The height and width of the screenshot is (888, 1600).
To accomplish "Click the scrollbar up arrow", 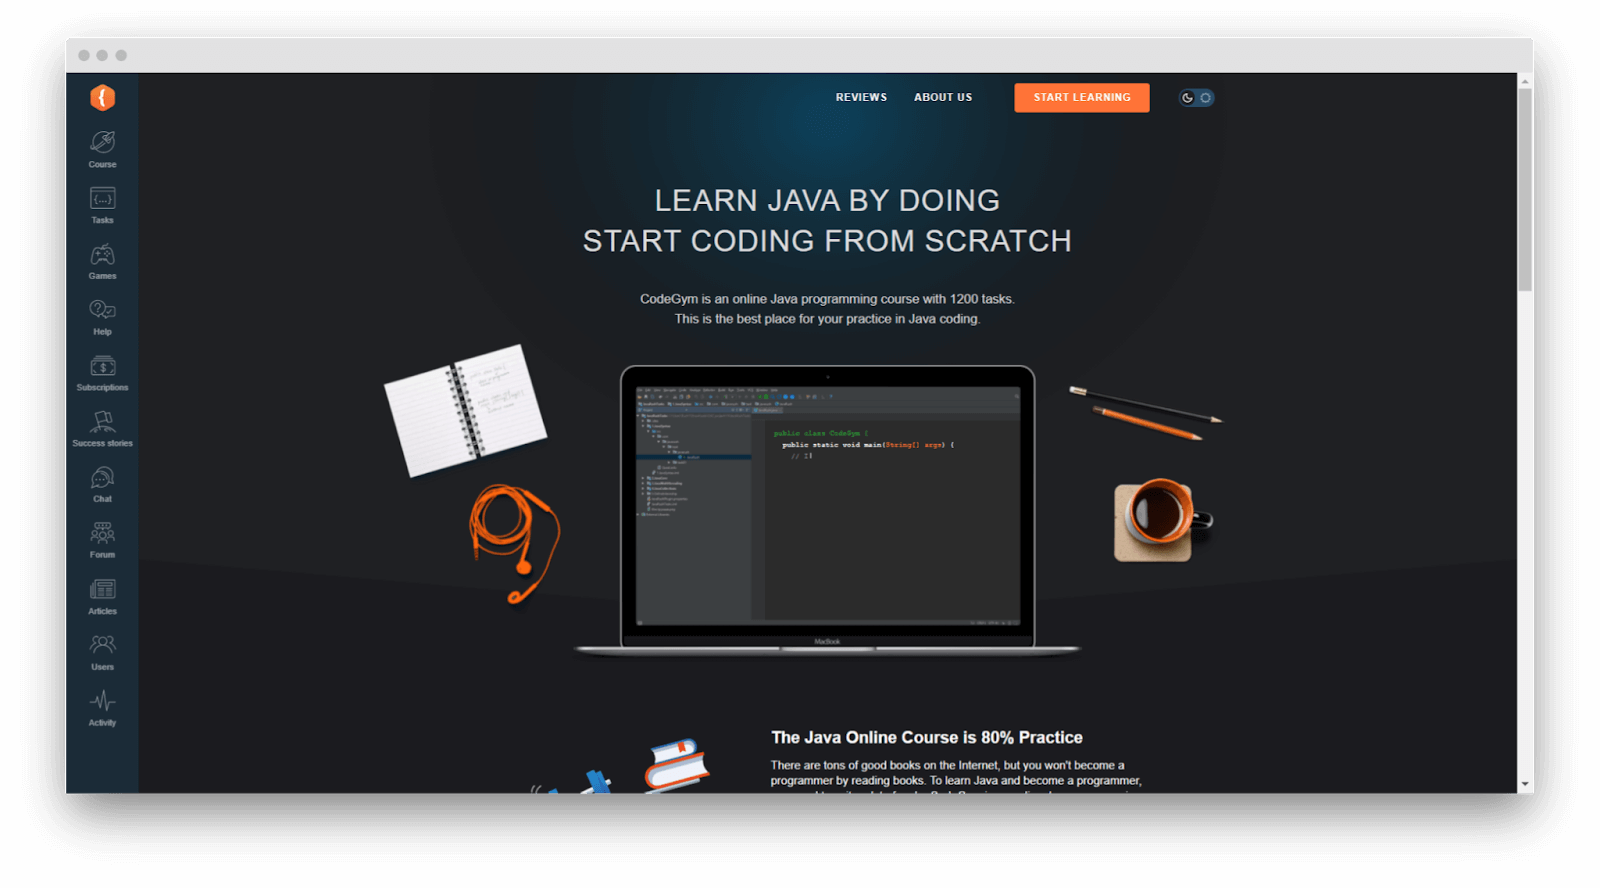I will [x=1525, y=80].
